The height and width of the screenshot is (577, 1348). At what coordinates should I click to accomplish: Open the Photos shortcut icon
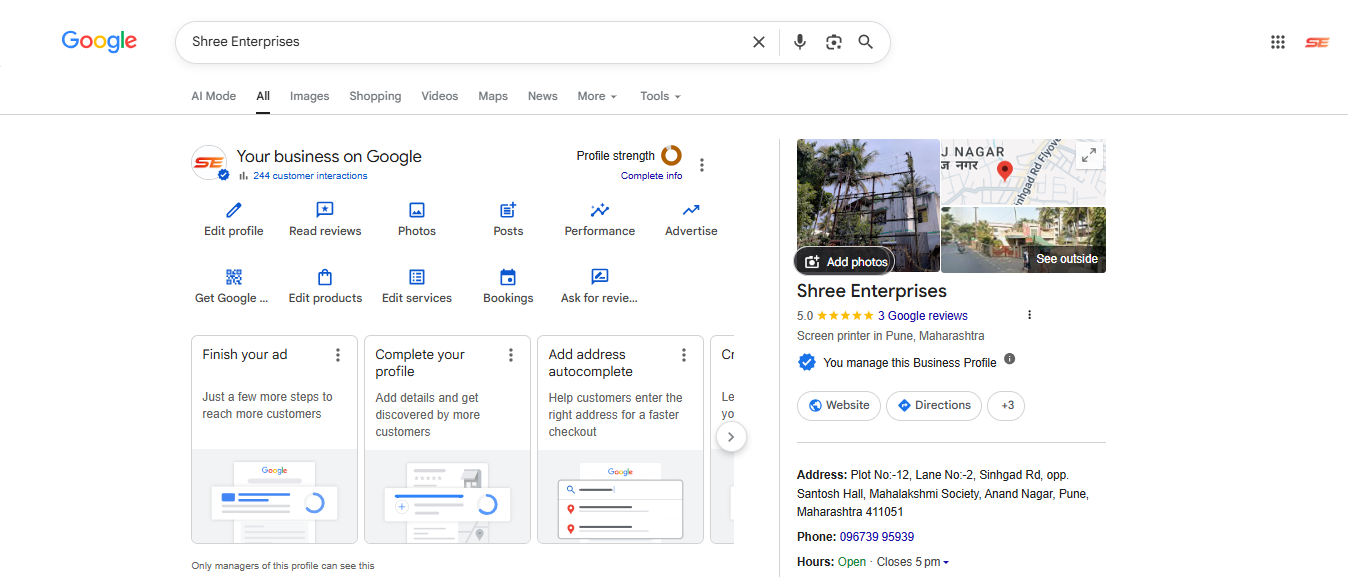coord(417,210)
